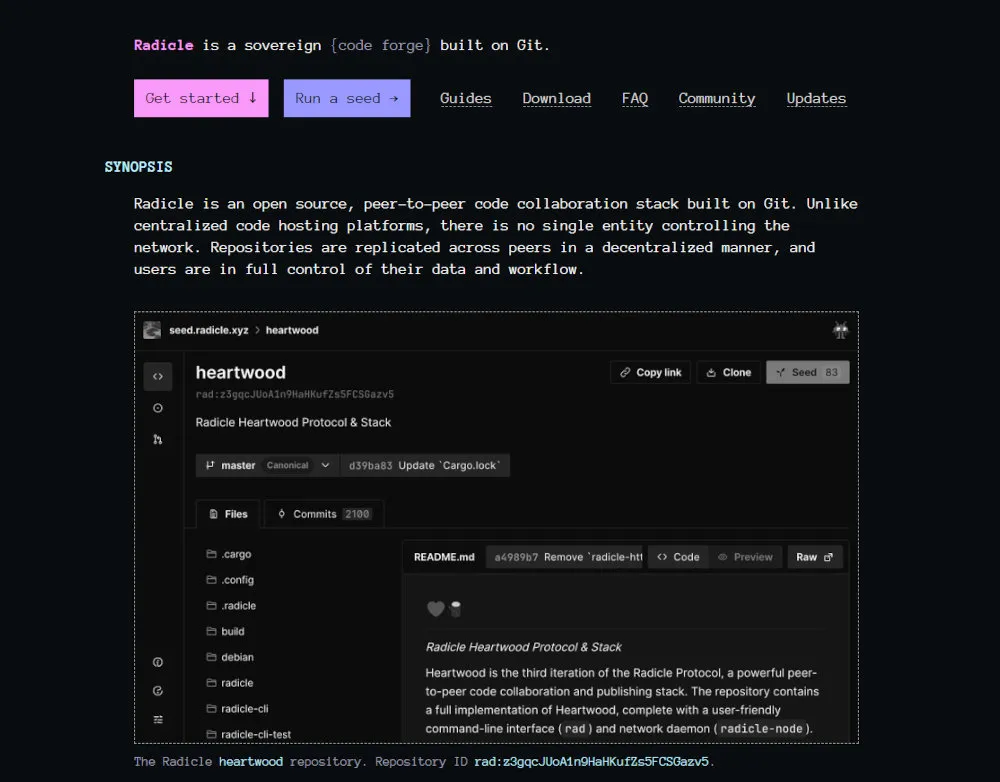Click the Copy link button
The height and width of the screenshot is (782, 1000).
651,373
